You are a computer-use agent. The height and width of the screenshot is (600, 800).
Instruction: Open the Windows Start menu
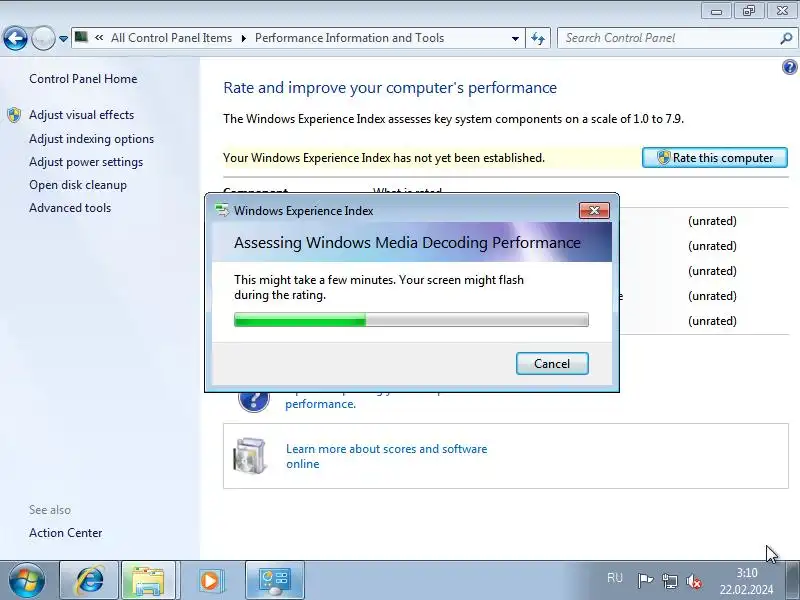tap(26, 581)
